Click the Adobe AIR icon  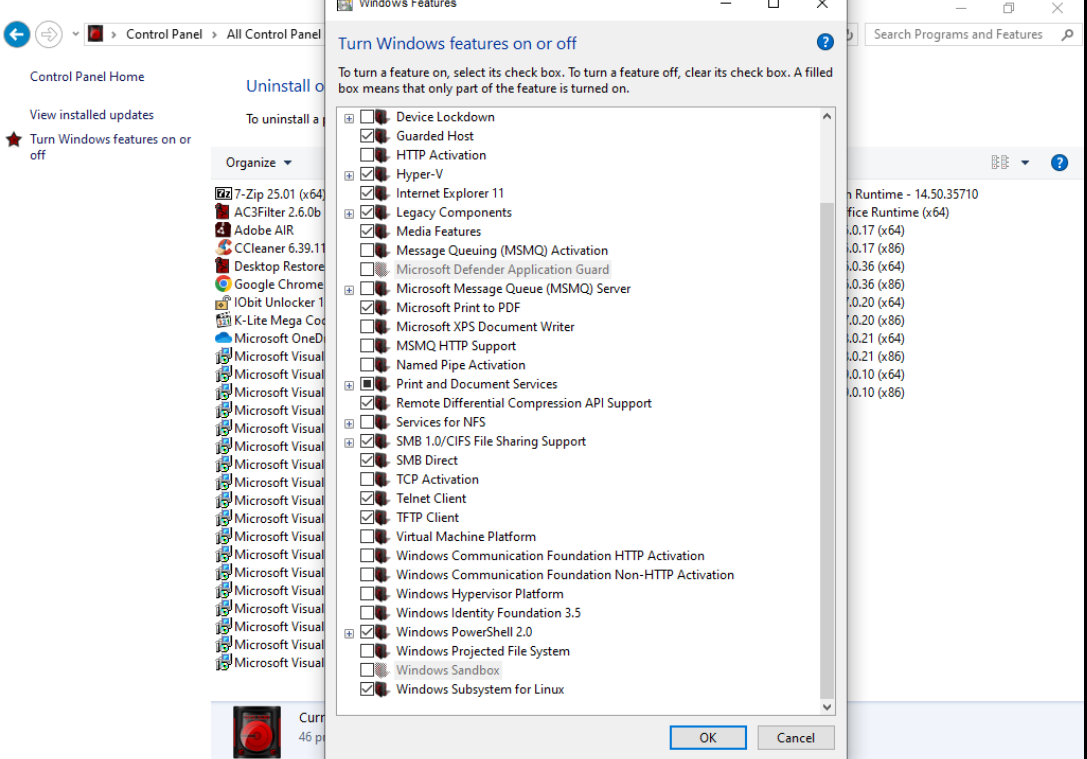(x=223, y=230)
